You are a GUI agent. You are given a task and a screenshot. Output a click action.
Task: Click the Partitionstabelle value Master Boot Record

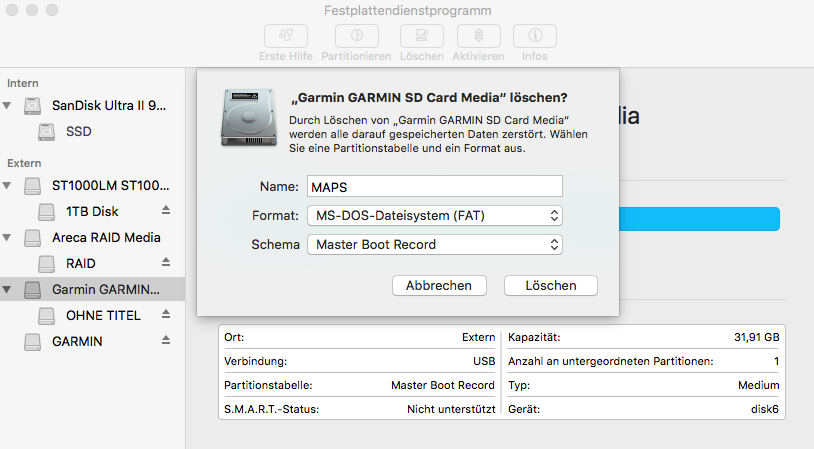click(443, 385)
